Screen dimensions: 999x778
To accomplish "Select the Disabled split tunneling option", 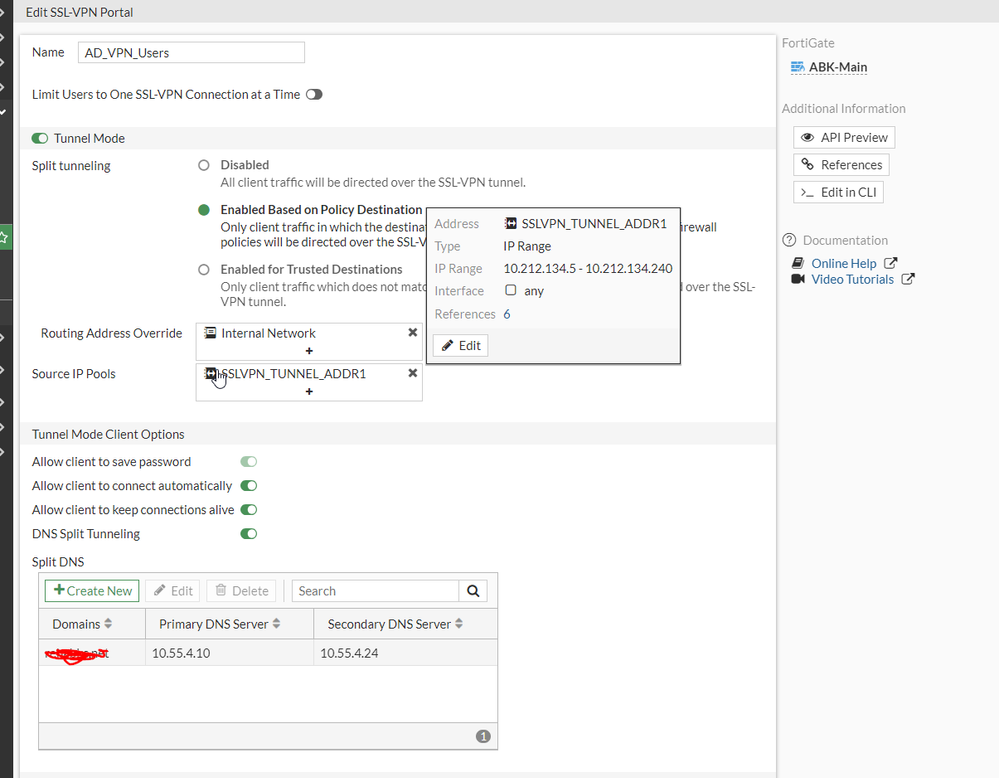I will point(204,165).
